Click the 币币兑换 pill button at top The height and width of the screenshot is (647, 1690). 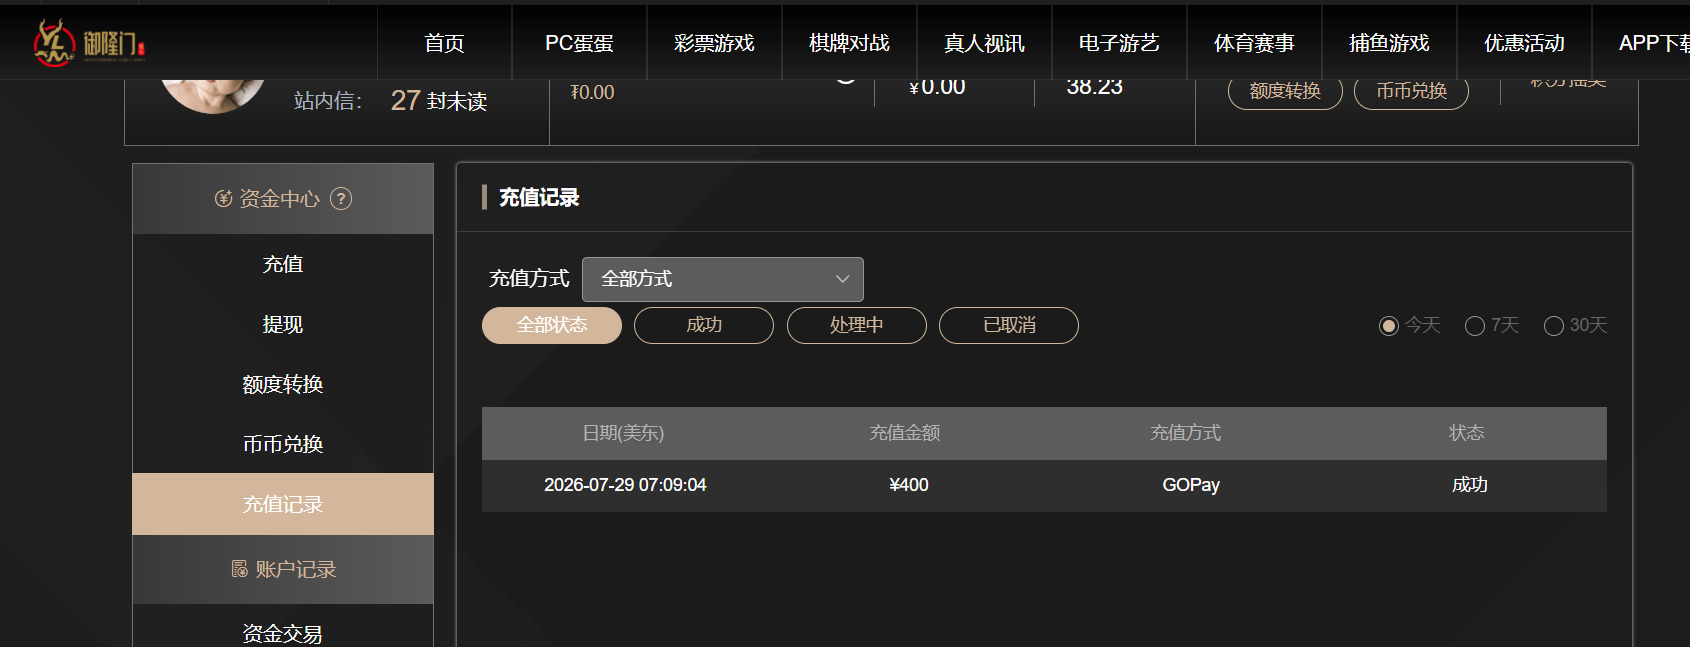tap(1411, 91)
